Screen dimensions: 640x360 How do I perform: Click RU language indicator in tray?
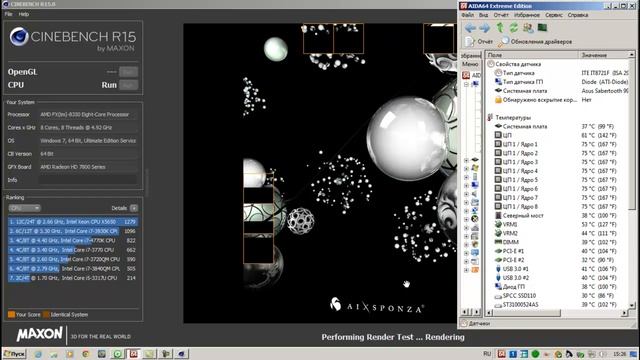487,354
